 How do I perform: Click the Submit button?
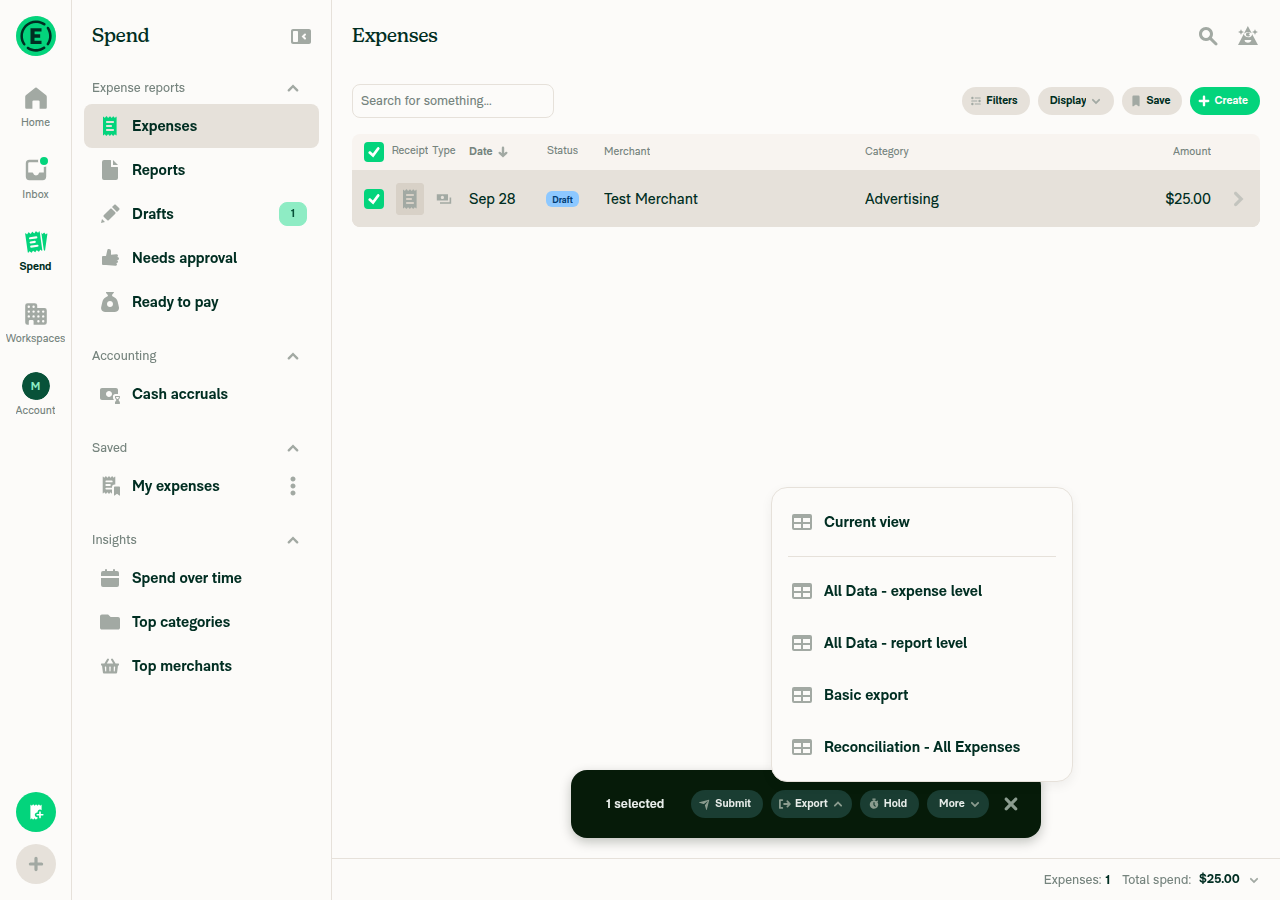click(x=727, y=804)
